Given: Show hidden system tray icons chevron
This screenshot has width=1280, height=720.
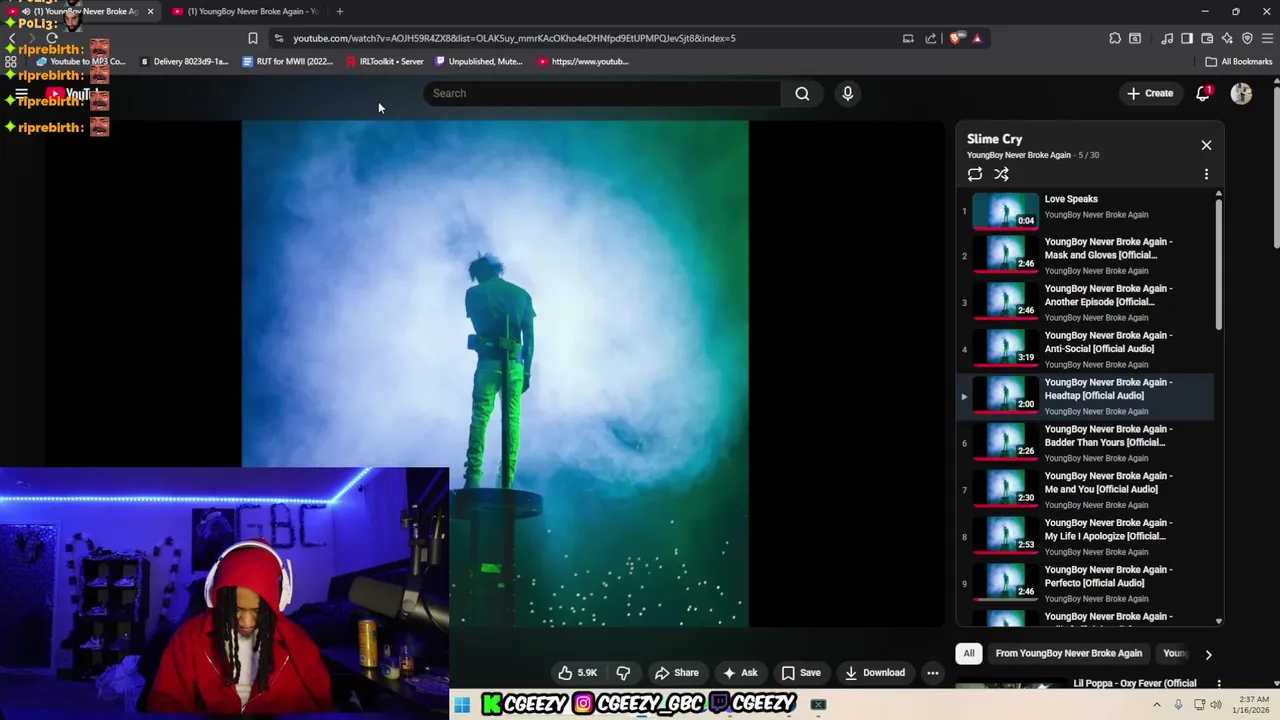Looking at the screenshot, I should pyautogui.click(x=1157, y=705).
